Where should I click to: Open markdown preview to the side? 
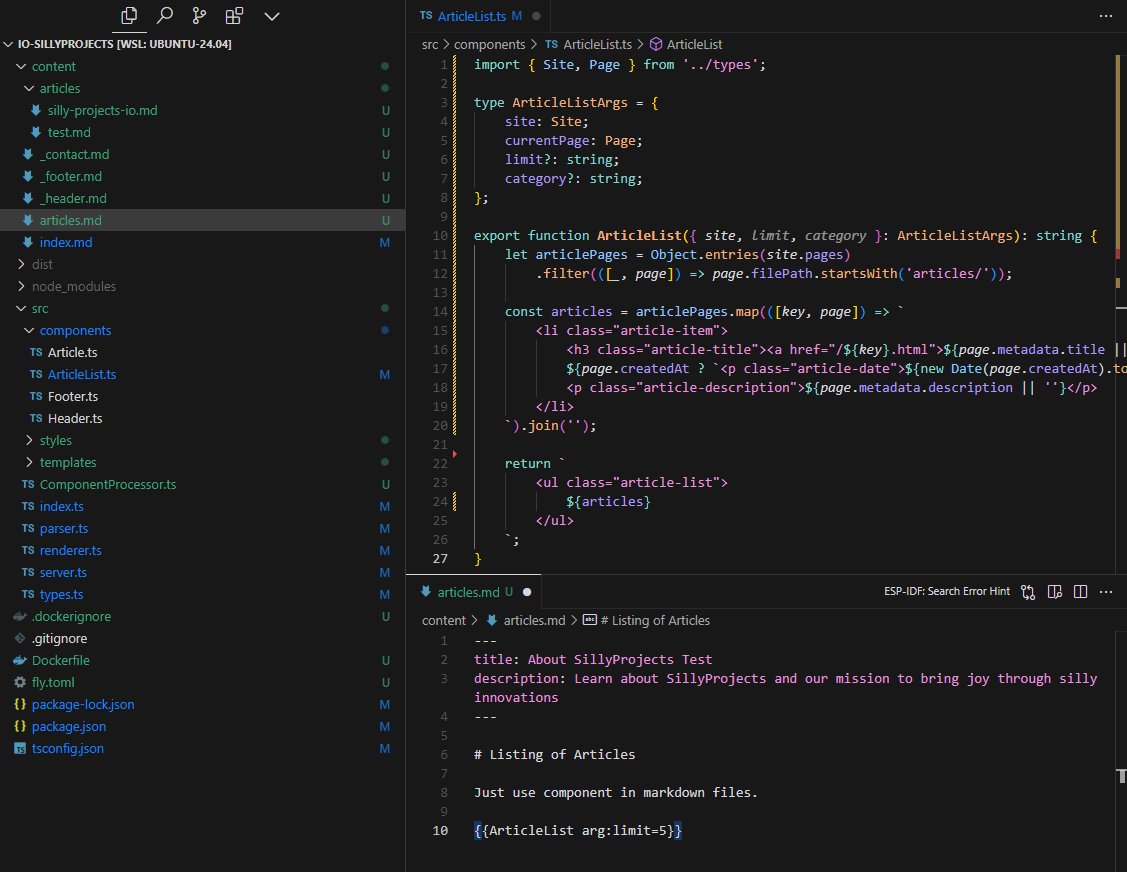(x=1054, y=592)
